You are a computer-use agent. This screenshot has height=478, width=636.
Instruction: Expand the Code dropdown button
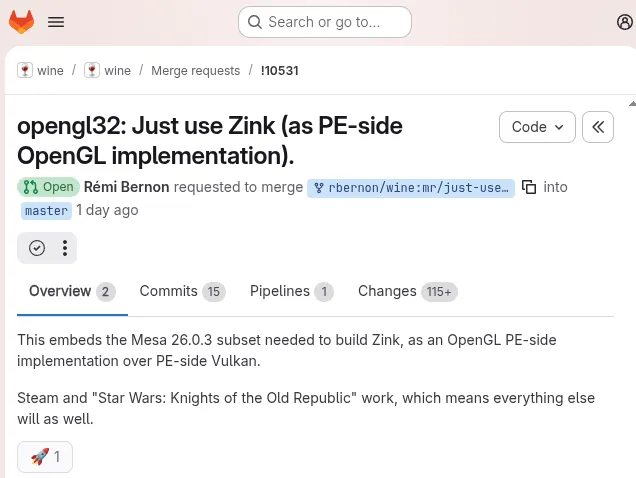pyautogui.click(x=537, y=127)
